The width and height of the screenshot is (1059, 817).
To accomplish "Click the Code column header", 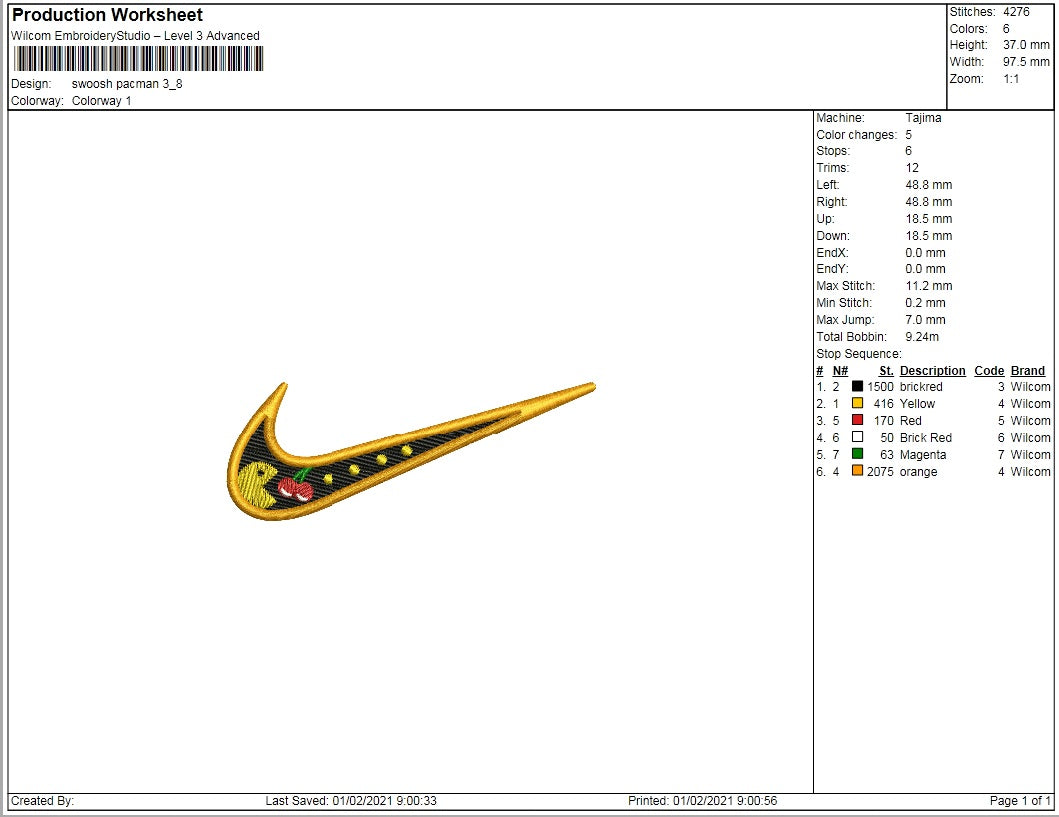I will (989, 371).
